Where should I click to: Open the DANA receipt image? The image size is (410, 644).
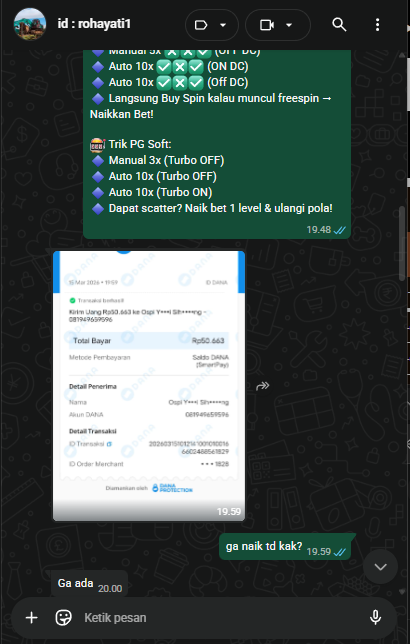pyautogui.click(x=149, y=386)
